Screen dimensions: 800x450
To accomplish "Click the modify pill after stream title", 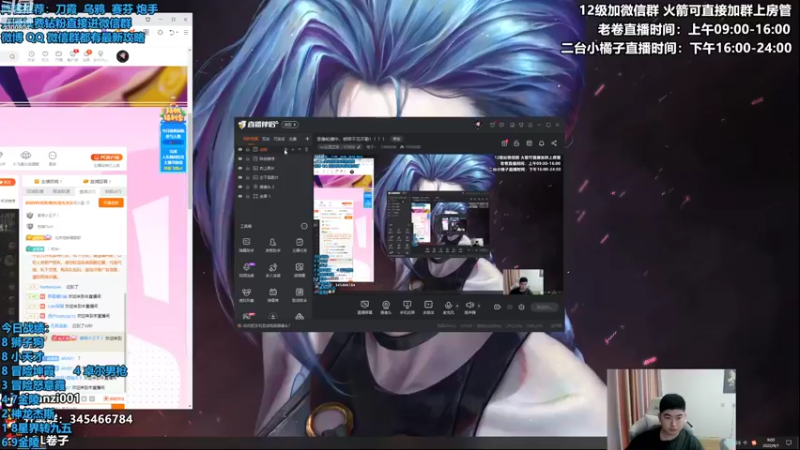I will tap(396, 139).
